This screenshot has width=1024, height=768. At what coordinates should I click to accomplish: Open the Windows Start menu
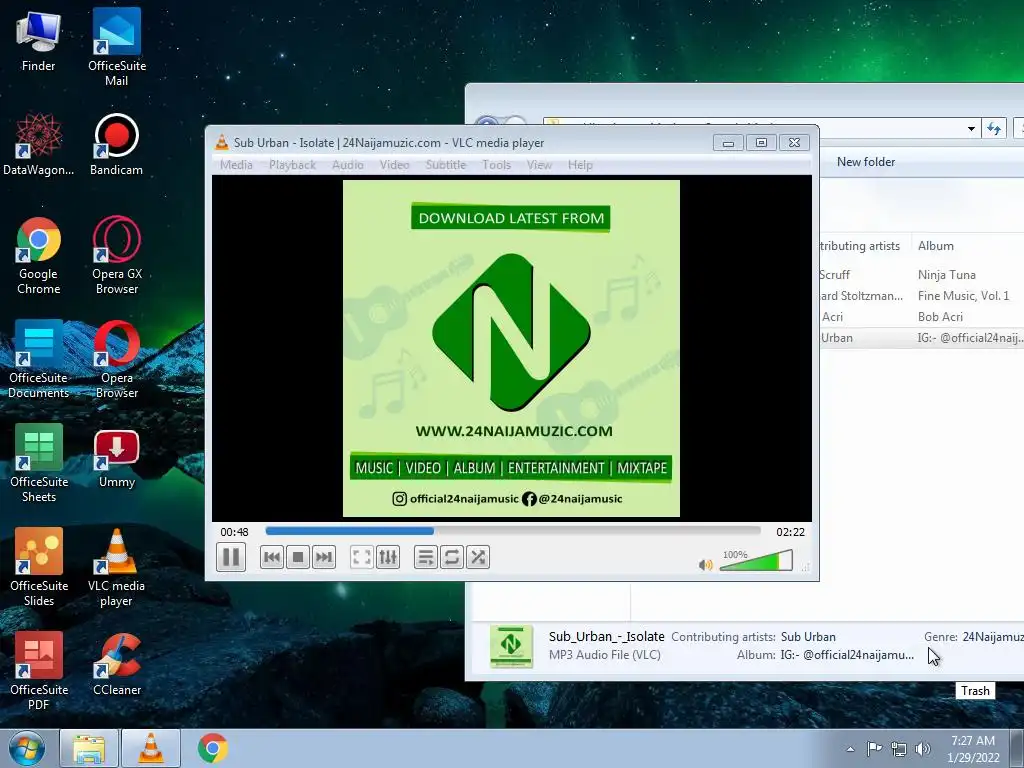(27, 748)
